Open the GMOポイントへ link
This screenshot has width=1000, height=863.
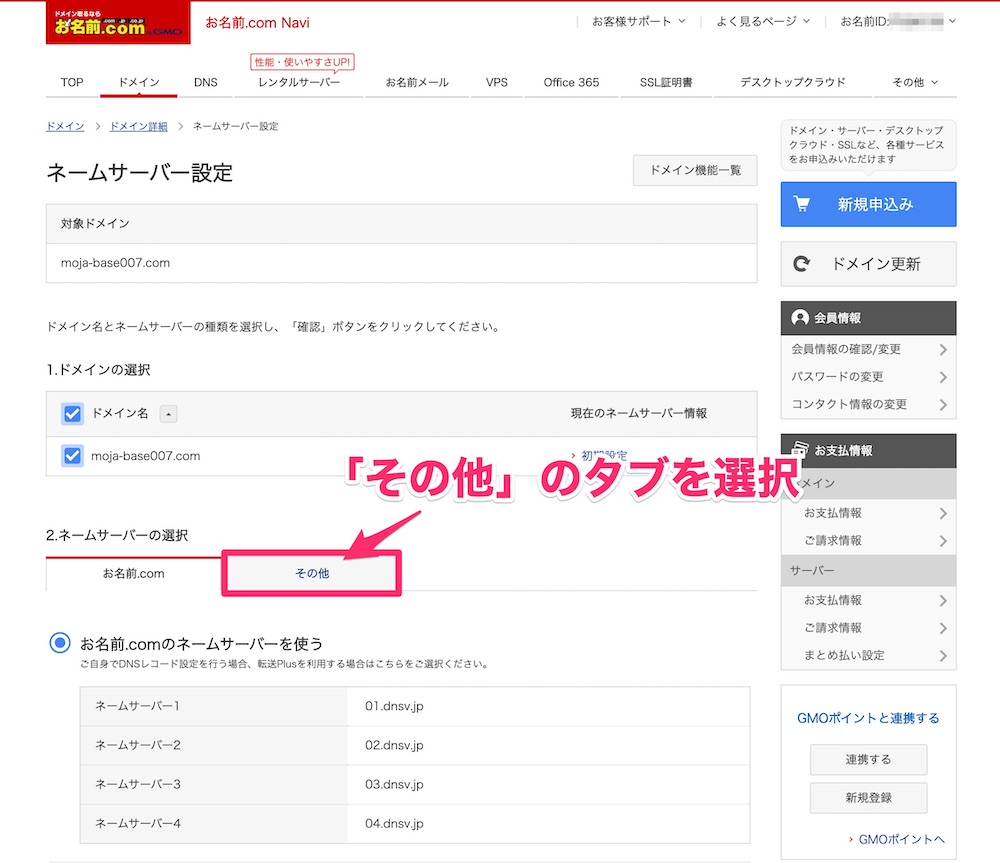[x=901, y=839]
